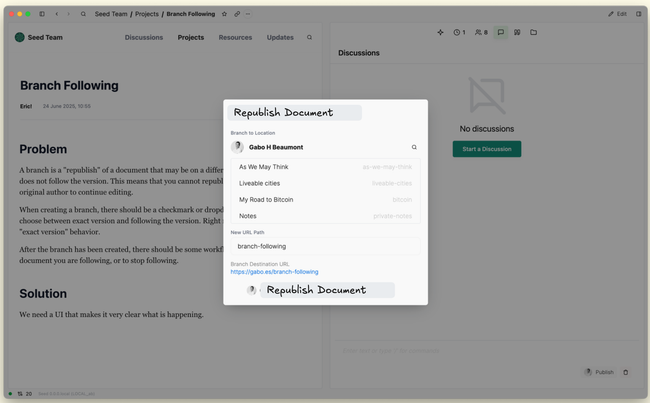Switch to the Projects tab
650x403 pixels.
click(191, 37)
